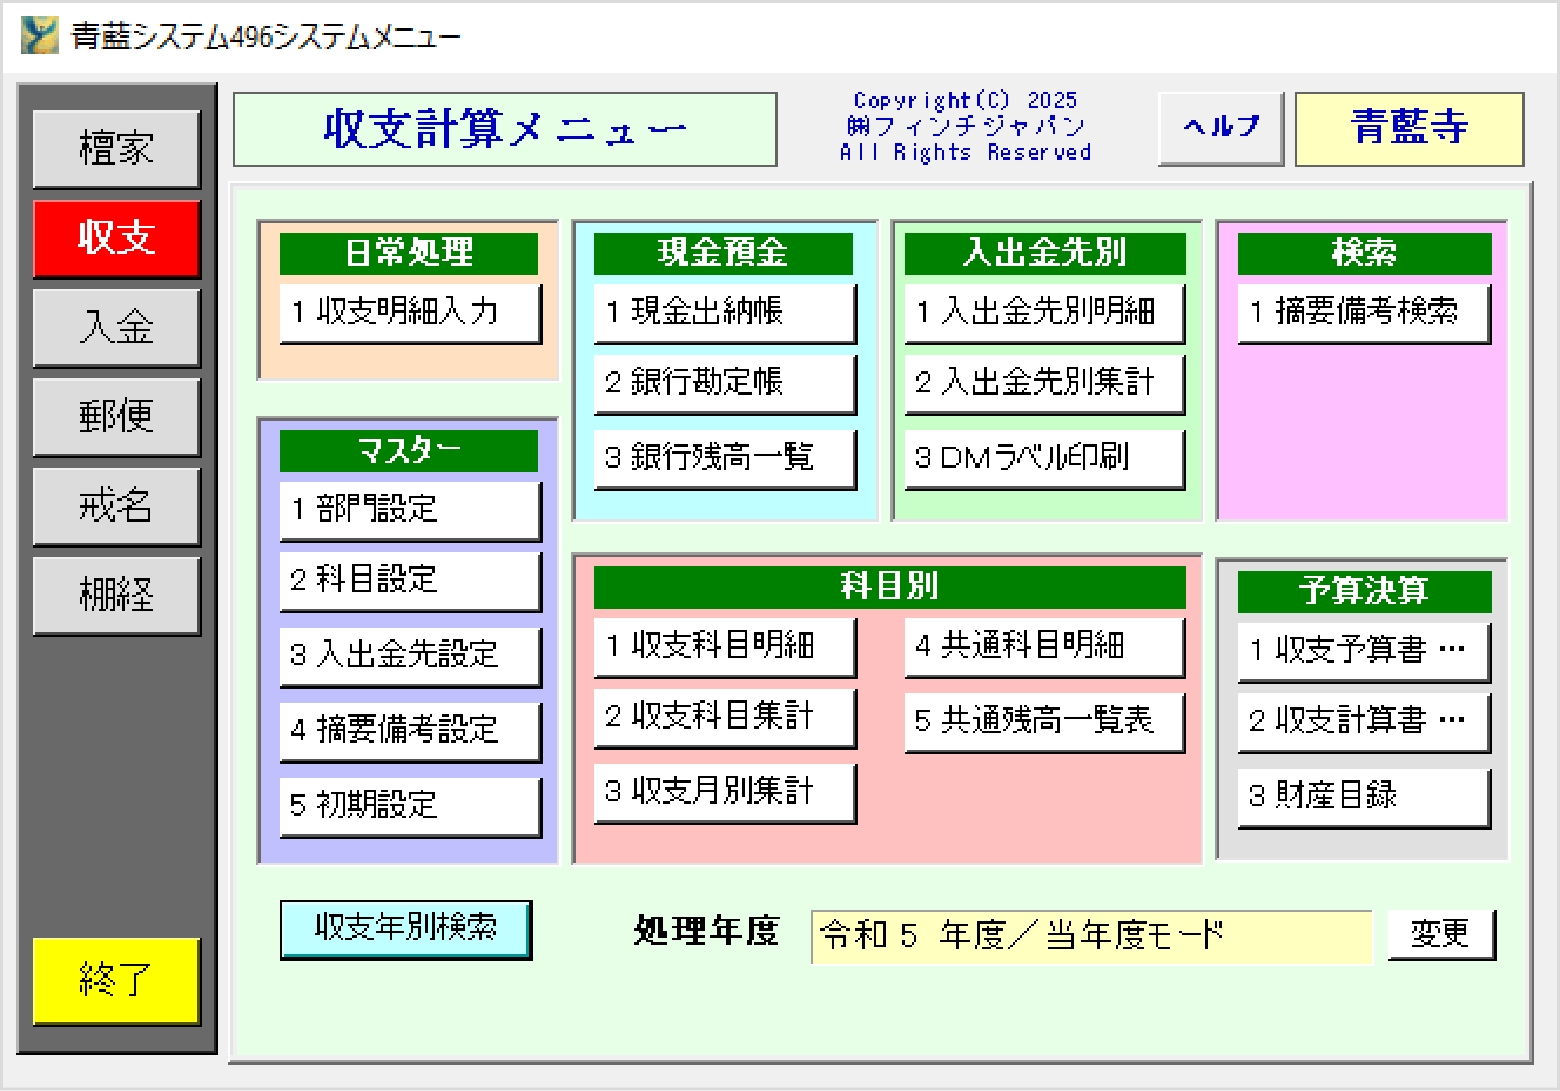
Task: Click 5 初期設定 in マスター group
Action: tap(410, 806)
